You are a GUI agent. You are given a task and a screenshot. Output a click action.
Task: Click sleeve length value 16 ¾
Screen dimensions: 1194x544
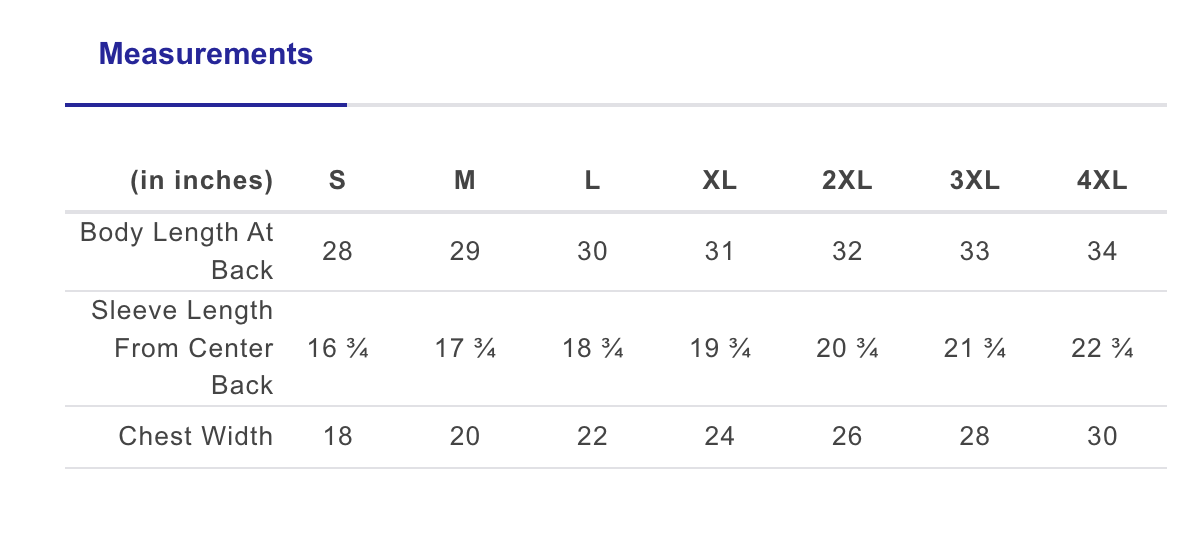[x=338, y=349]
